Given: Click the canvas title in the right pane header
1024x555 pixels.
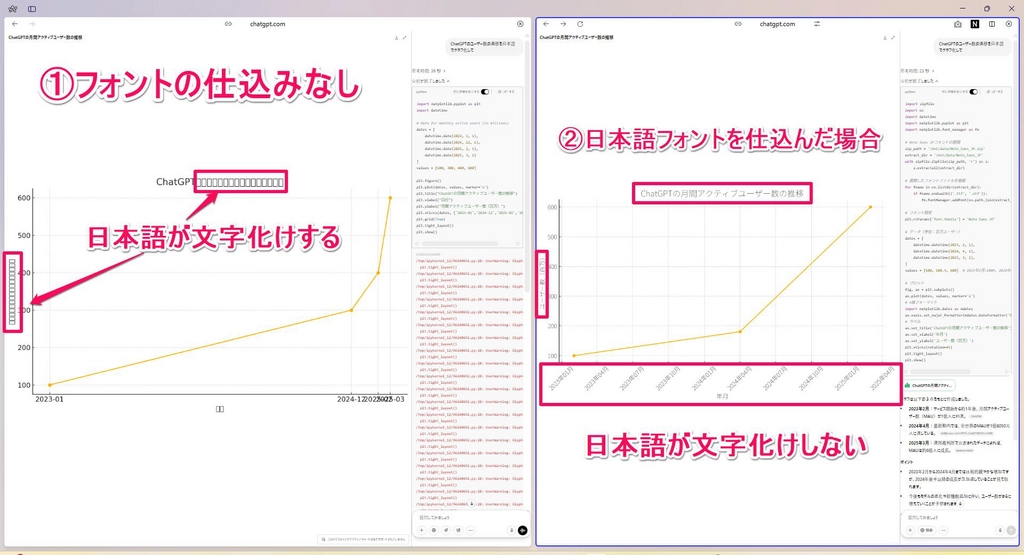Looking at the screenshot, I should click(577, 38).
